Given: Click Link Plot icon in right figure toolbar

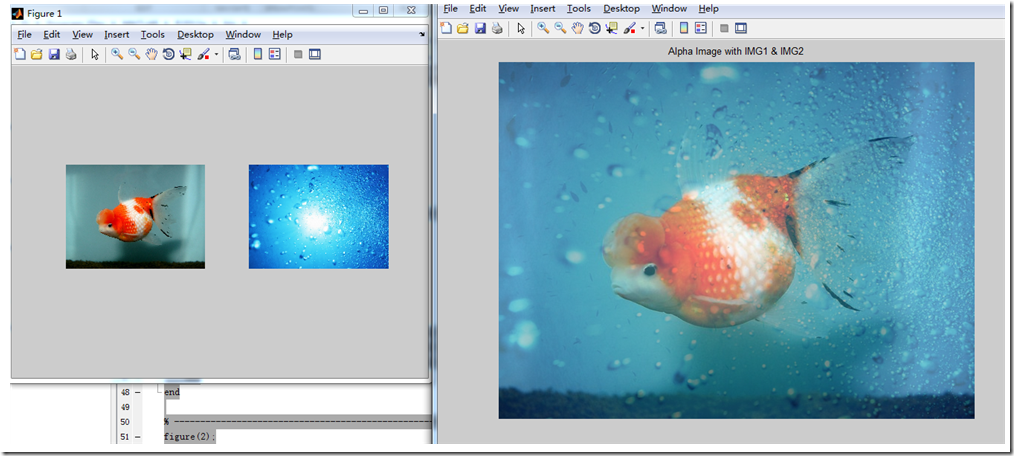Looking at the screenshot, I should [660, 28].
